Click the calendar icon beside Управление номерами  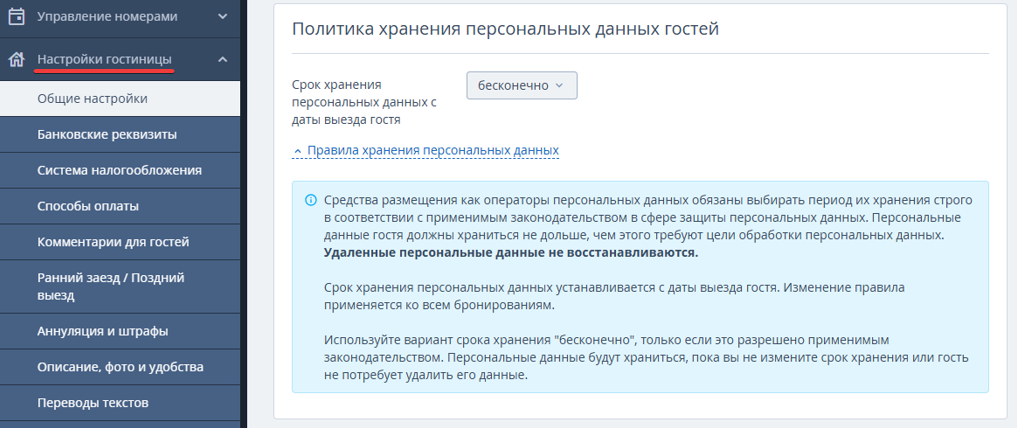(16, 17)
